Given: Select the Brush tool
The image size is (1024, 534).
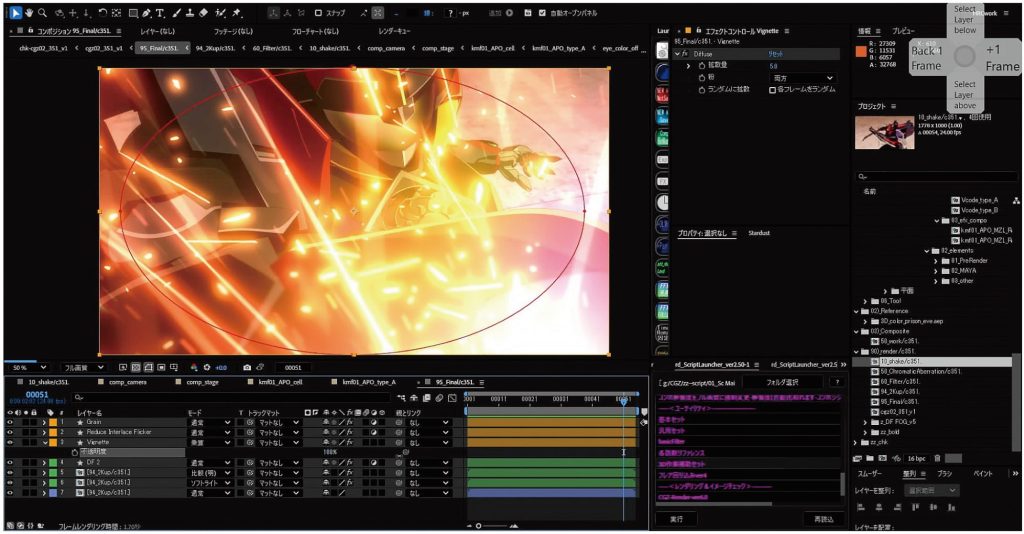Looking at the screenshot, I should [176, 12].
